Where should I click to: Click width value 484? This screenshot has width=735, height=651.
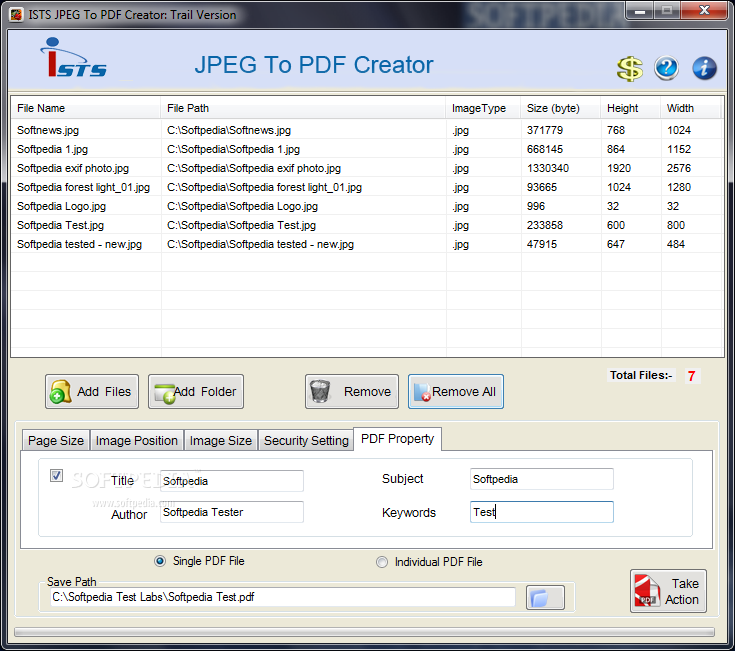click(x=675, y=244)
